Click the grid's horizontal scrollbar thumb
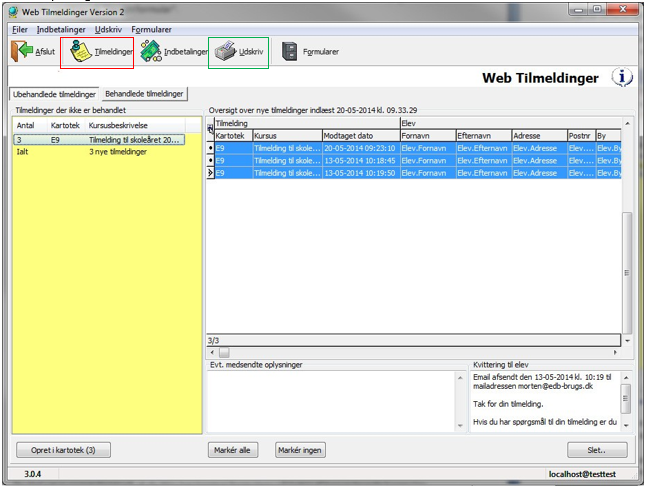This screenshot has width=645, height=486. [x=224, y=353]
